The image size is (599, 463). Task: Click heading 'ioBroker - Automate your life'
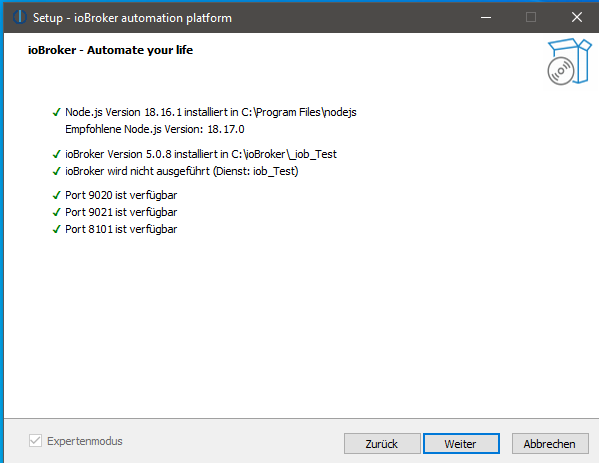(110, 50)
